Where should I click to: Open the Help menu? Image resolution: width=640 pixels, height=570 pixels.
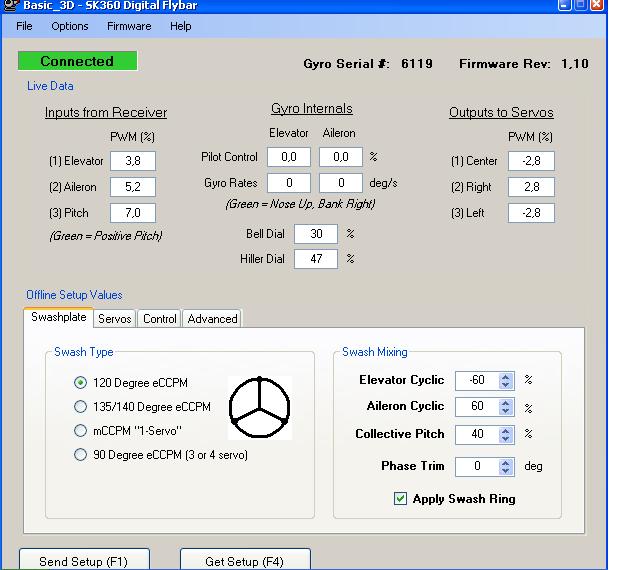(x=180, y=26)
